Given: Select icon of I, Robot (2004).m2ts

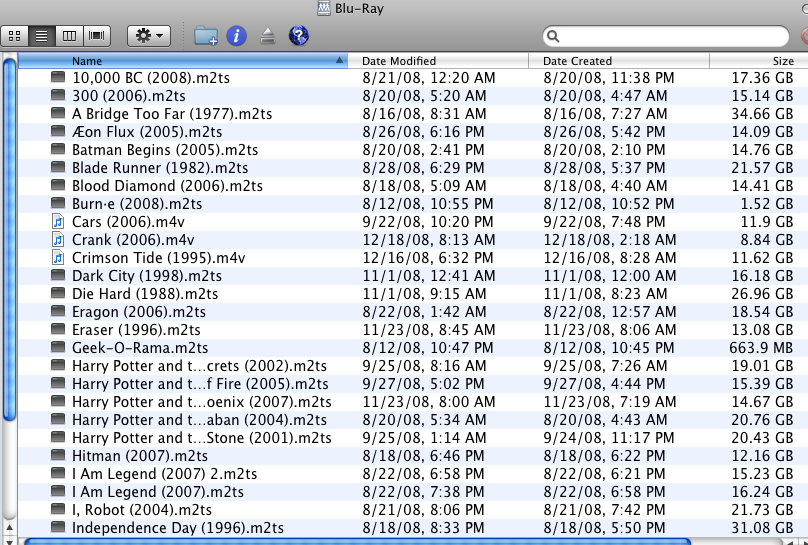Looking at the screenshot, I should click(58, 509).
